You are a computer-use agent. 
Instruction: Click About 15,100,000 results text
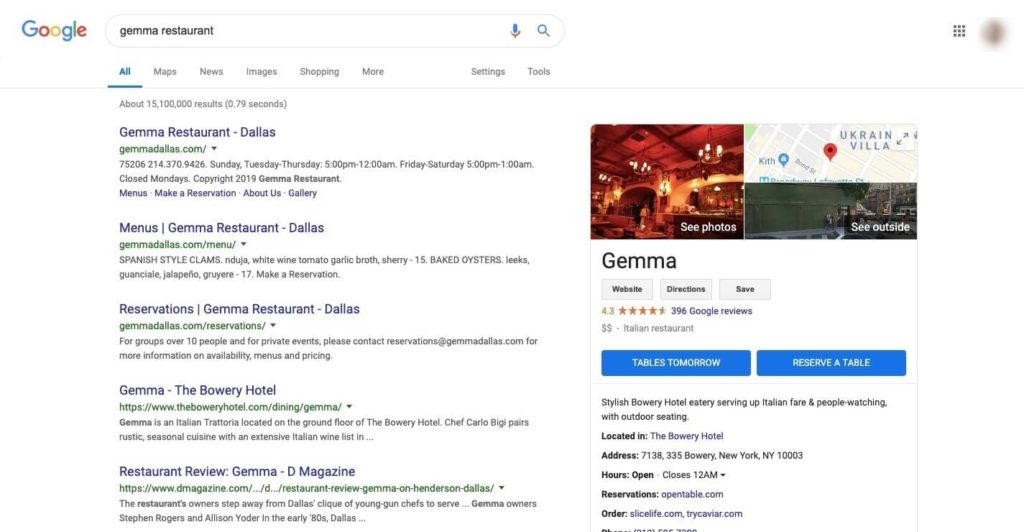(x=203, y=104)
